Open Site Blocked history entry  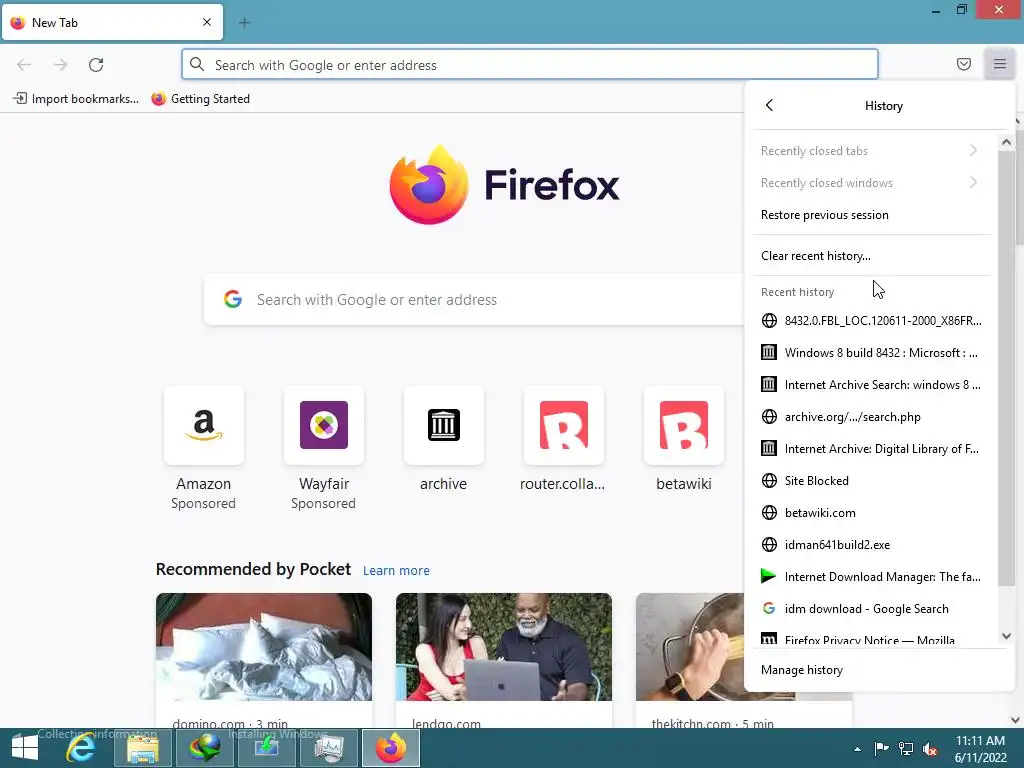(x=872, y=481)
